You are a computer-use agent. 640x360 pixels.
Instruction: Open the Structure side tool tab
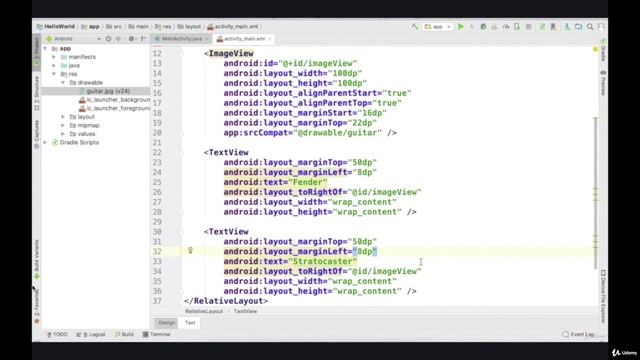[37, 93]
